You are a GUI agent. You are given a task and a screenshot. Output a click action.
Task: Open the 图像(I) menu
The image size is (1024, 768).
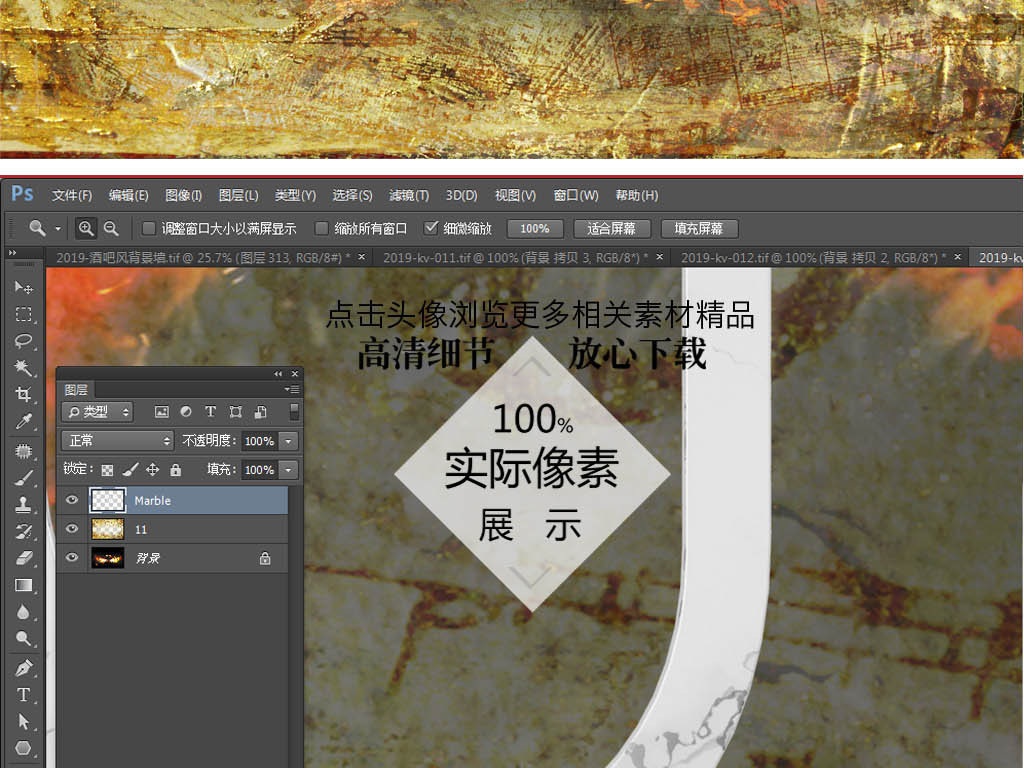(x=184, y=195)
